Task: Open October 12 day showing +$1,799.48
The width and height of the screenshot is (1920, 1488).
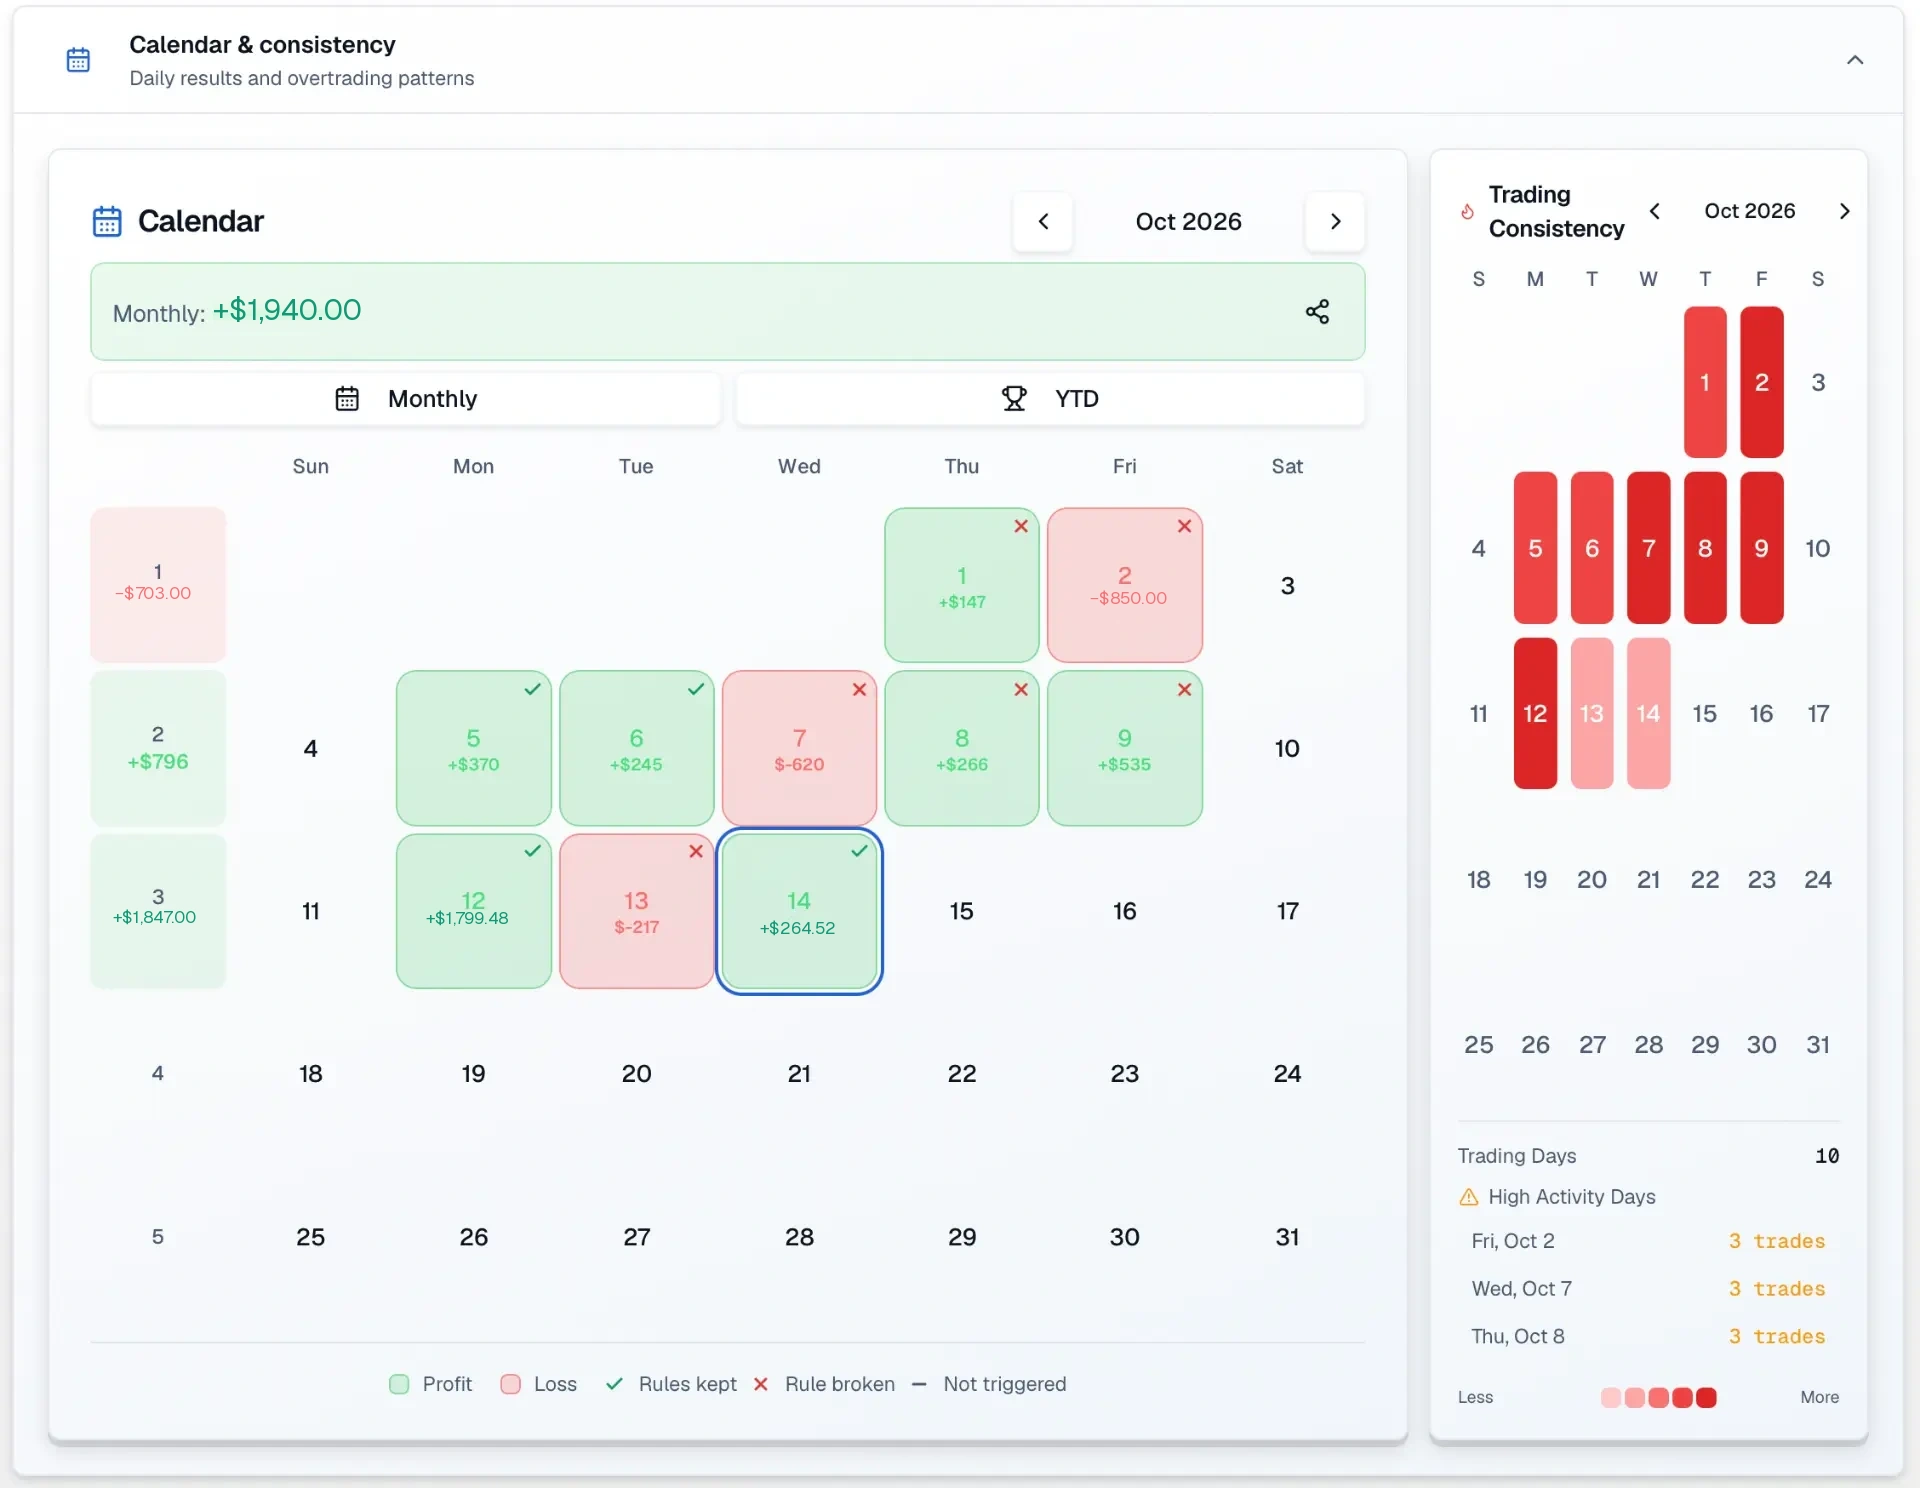Action: click(x=474, y=911)
